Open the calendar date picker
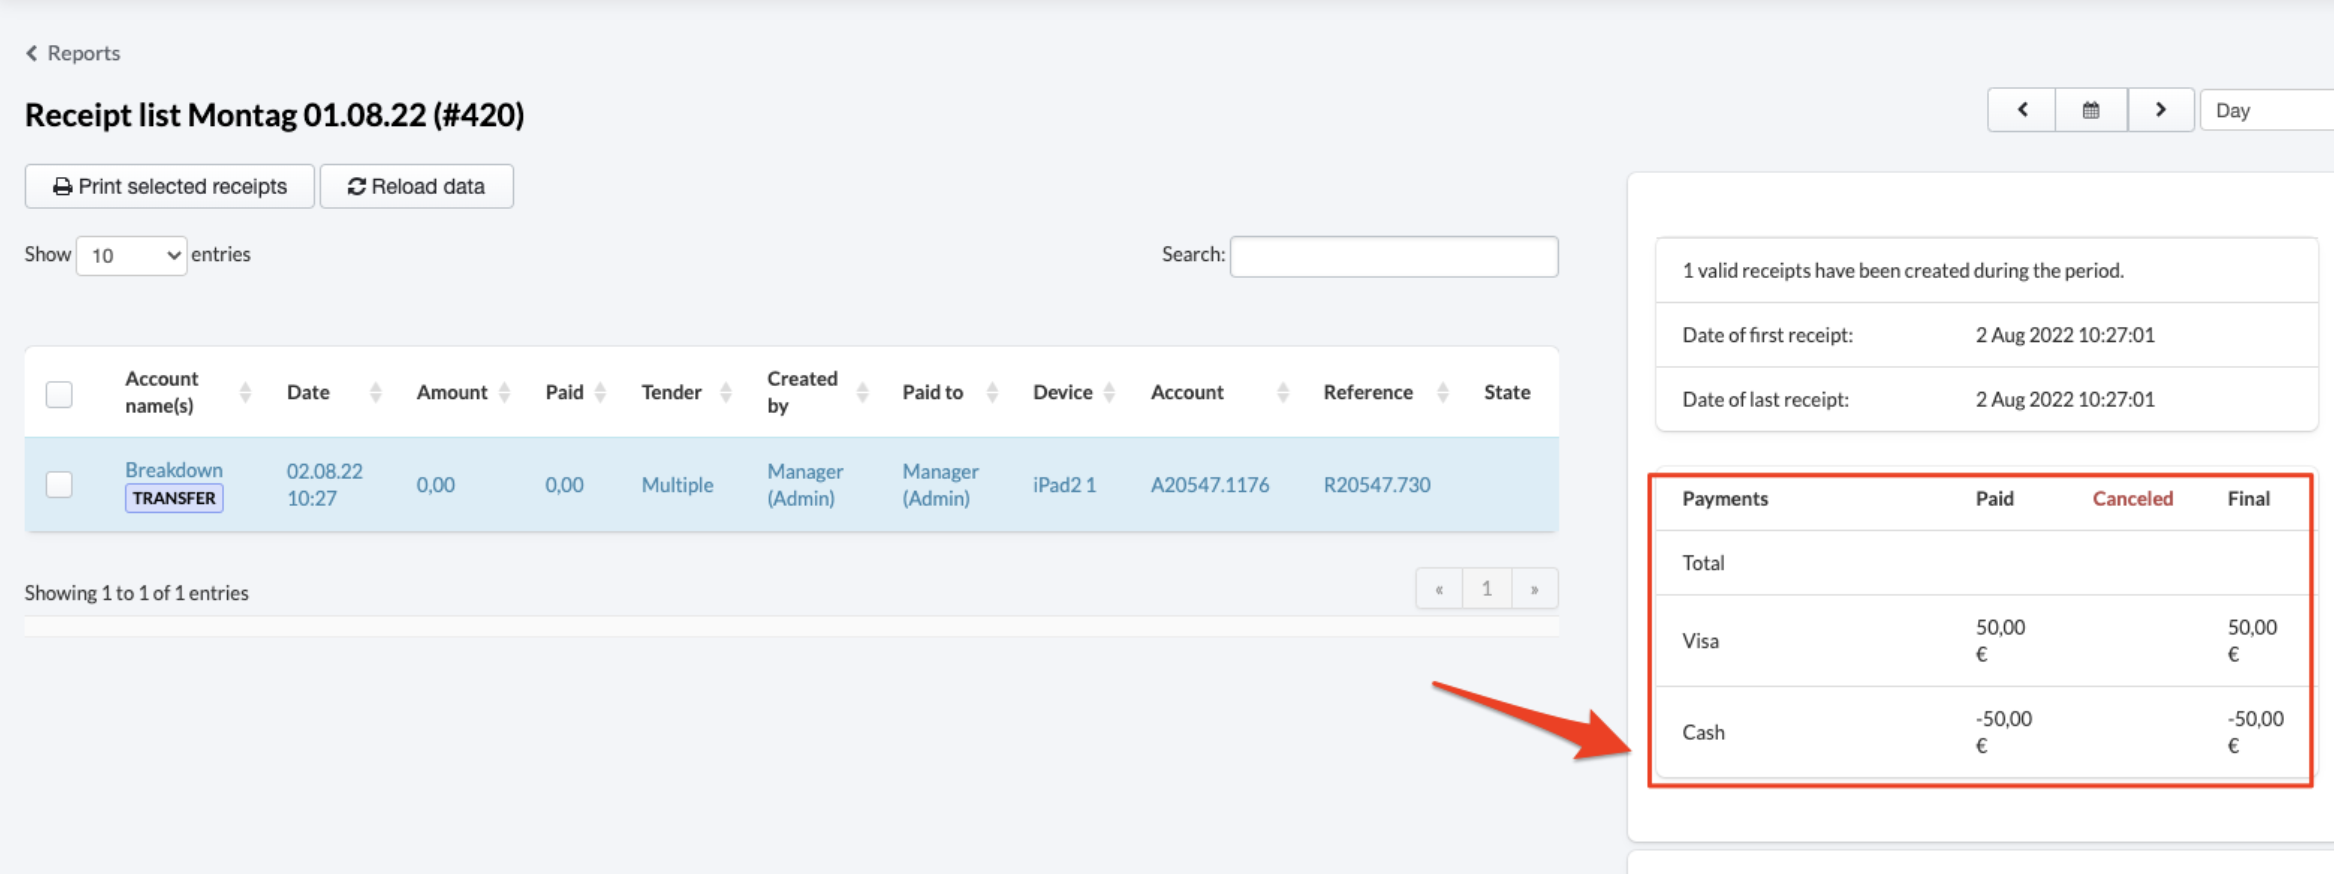Image resolution: width=2334 pixels, height=874 pixels. pyautogui.click(x=2090, y=110)
